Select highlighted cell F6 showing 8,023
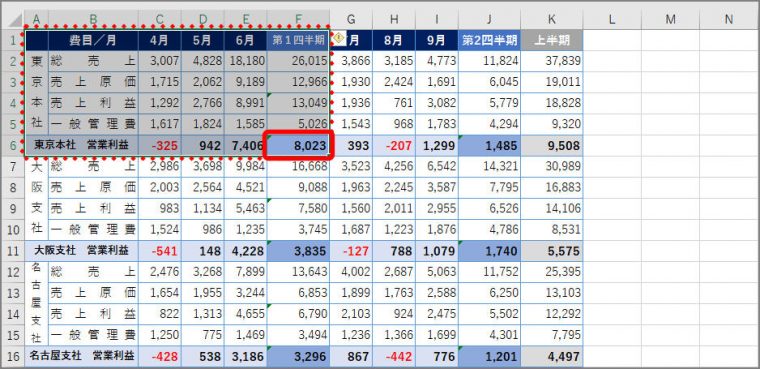Image resolution: width=760 pixels, height=369 pixels. pyautogui.click(x=298, y=145)
